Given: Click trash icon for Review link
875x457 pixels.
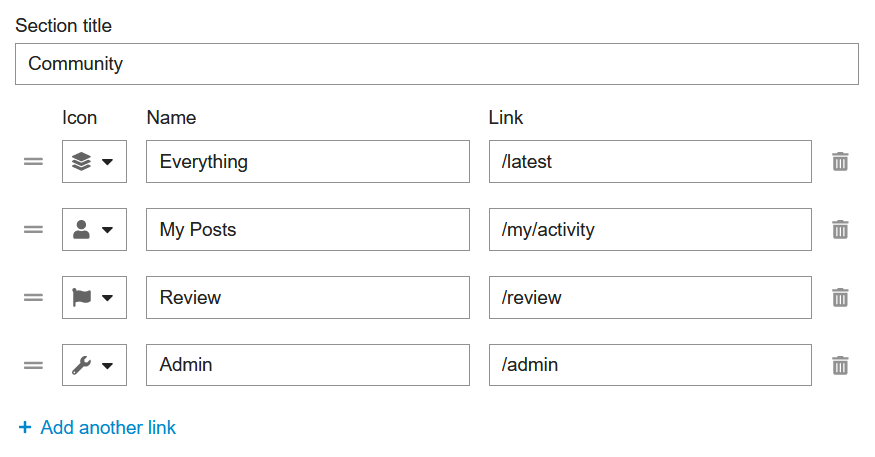Looking at the screenshot, I should 840,298.
